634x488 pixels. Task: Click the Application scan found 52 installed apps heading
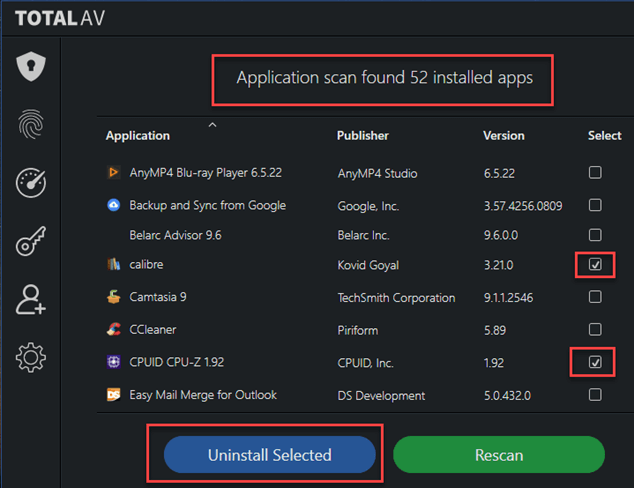coord(385,78)
